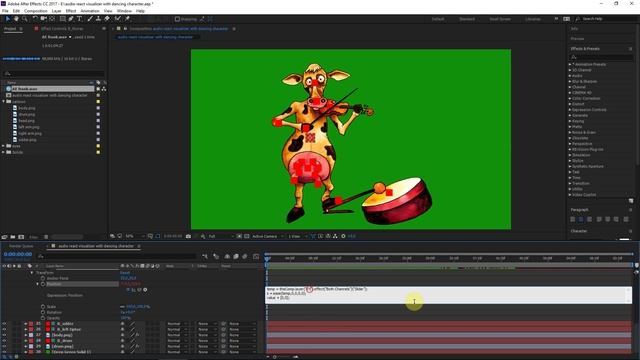The image size is (640, 360).
Task: Select the Pen tool
Action: click(71, 19)
